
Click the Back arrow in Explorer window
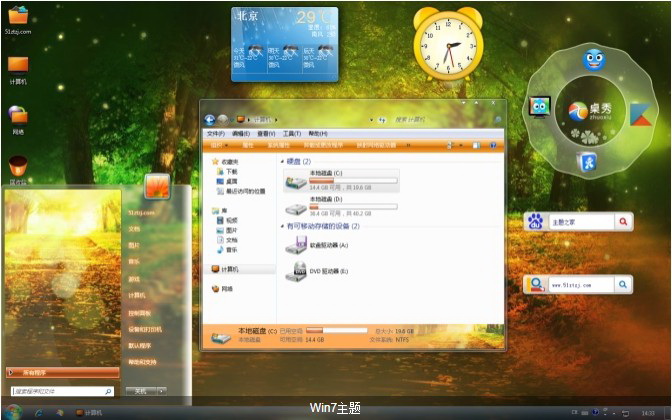pos(210,120)
